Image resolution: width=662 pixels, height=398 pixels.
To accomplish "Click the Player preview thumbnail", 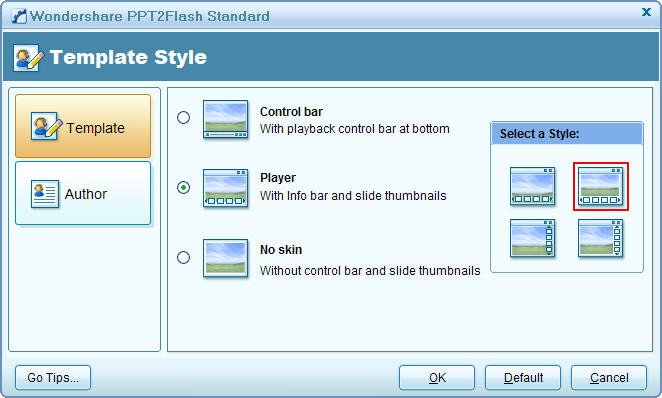I will tap(225, 188).
